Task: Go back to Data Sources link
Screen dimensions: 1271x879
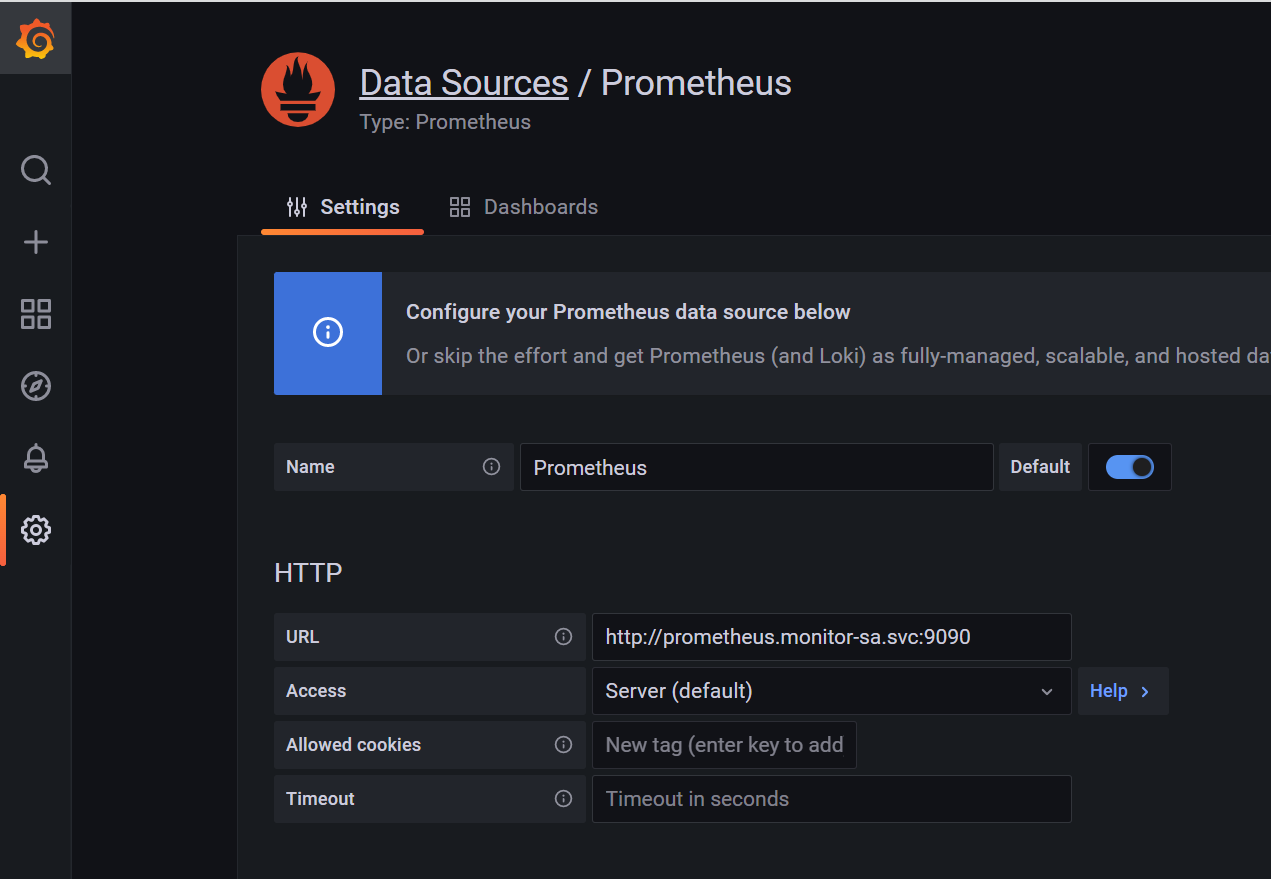Action: click(464, 83)
